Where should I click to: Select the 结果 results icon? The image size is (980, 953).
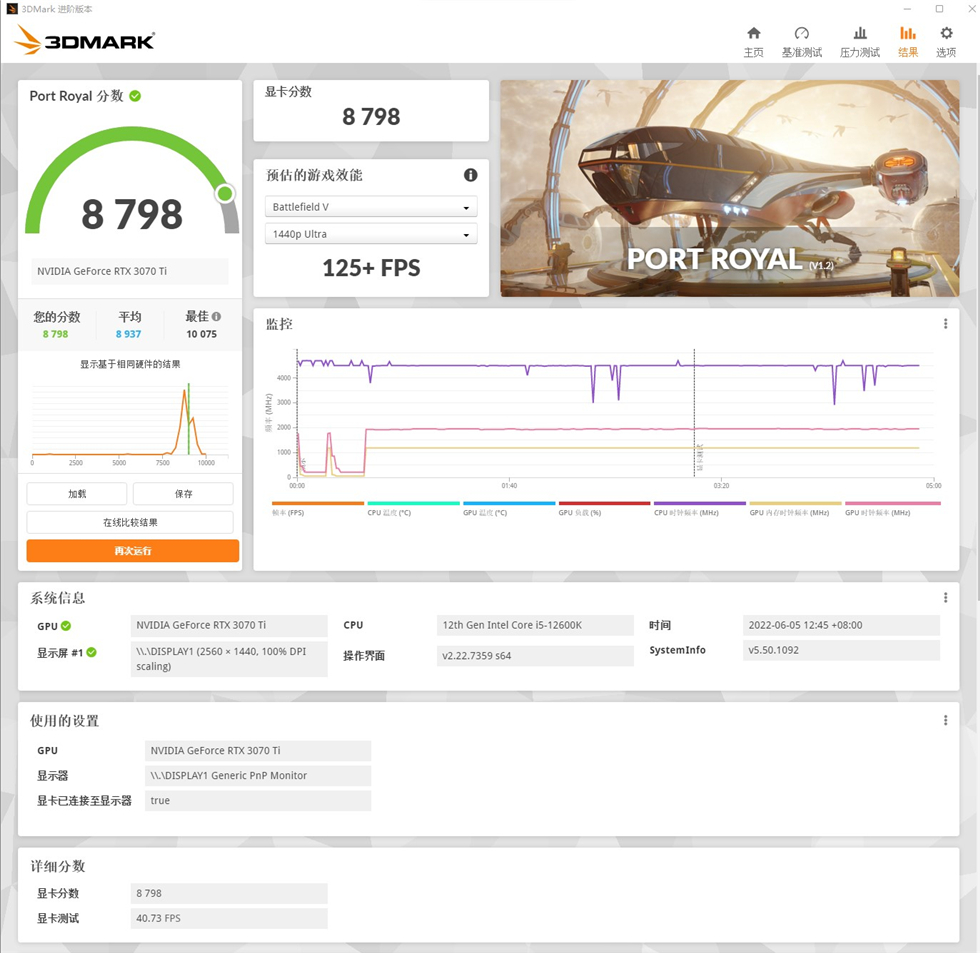pyautogui.click(x=907, y=40)
